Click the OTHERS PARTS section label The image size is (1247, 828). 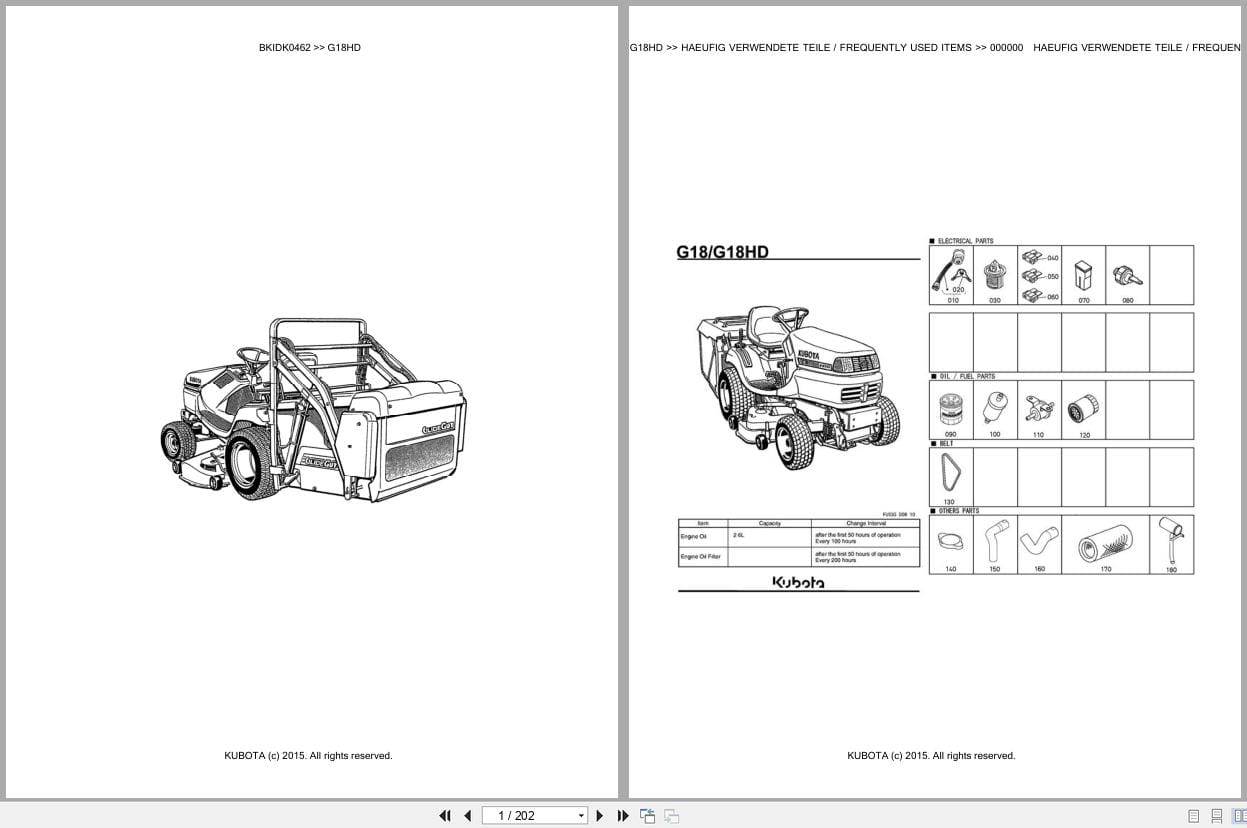click(x=958, y=510)
